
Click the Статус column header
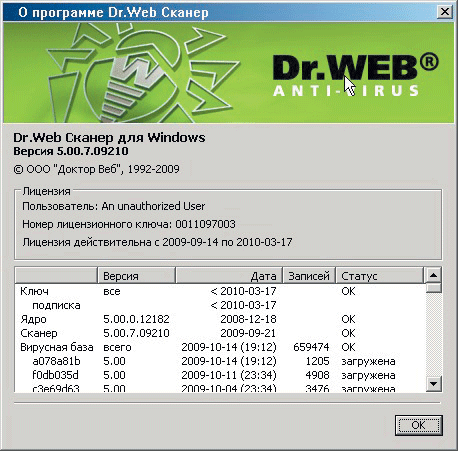380,276
